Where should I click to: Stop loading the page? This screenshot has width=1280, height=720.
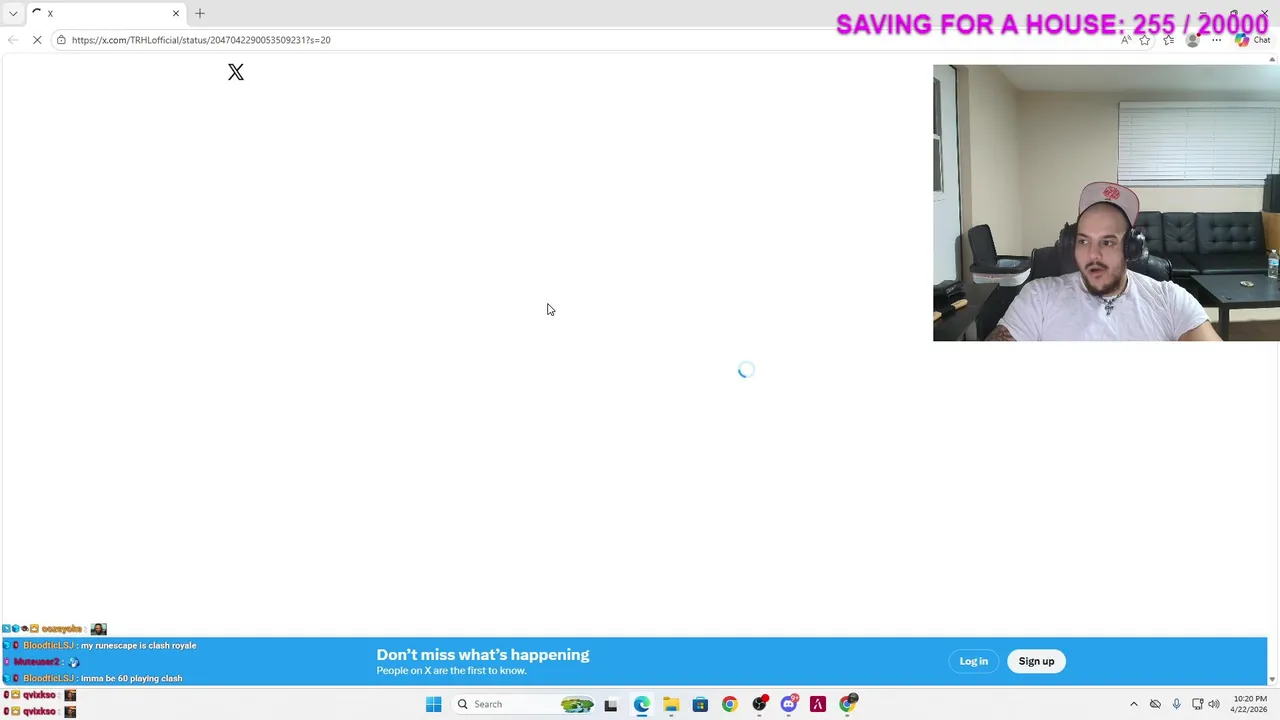37,40
